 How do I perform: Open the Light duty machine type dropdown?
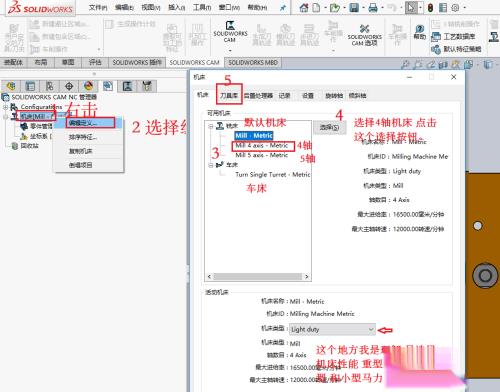click(x=332, y=329)
